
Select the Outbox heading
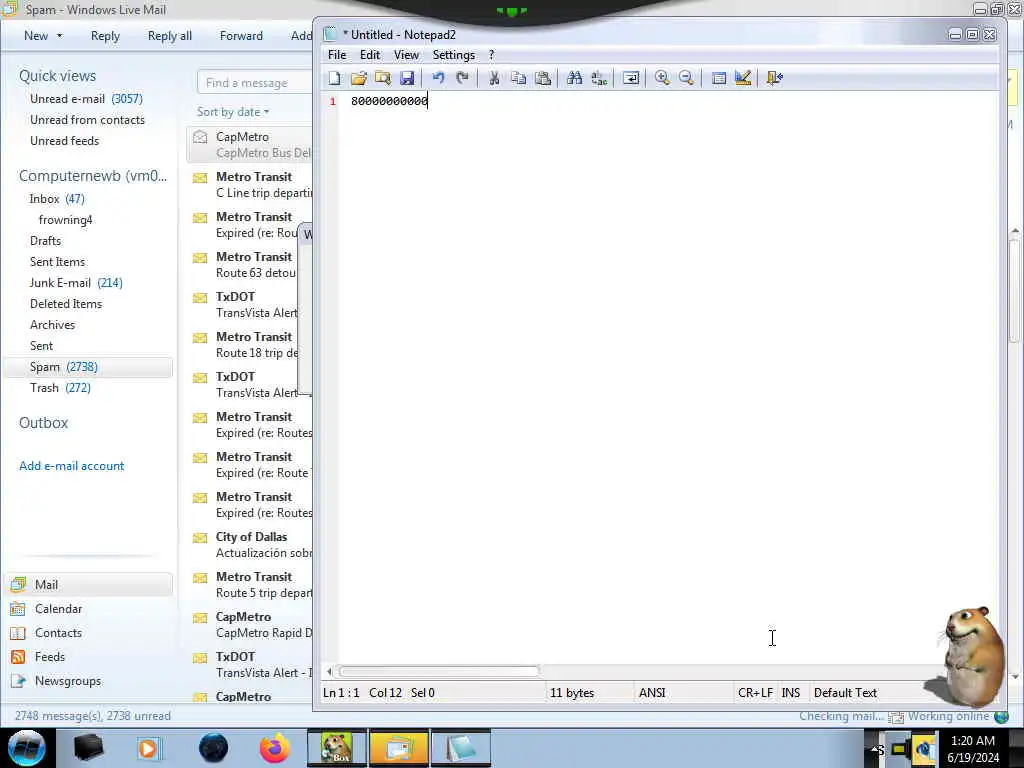click(43, 423)
